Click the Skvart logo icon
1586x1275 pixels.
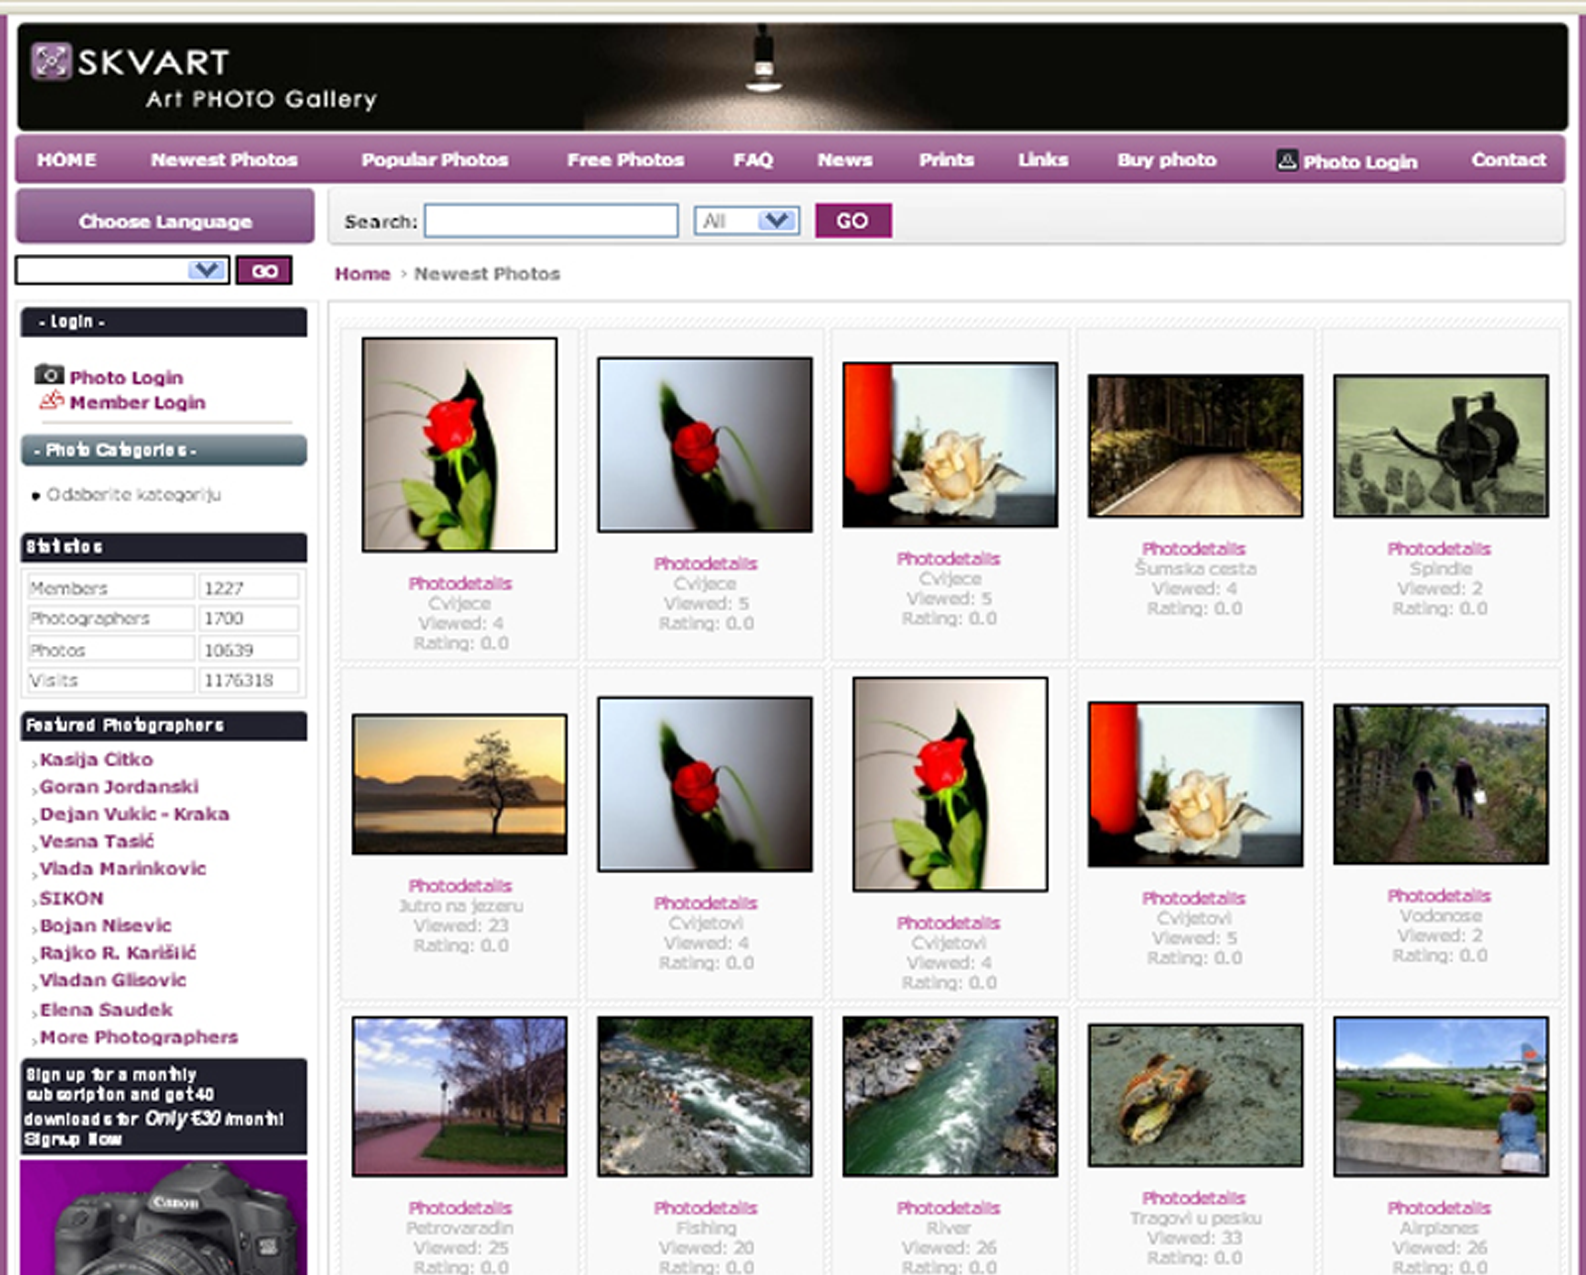point(51,62)
